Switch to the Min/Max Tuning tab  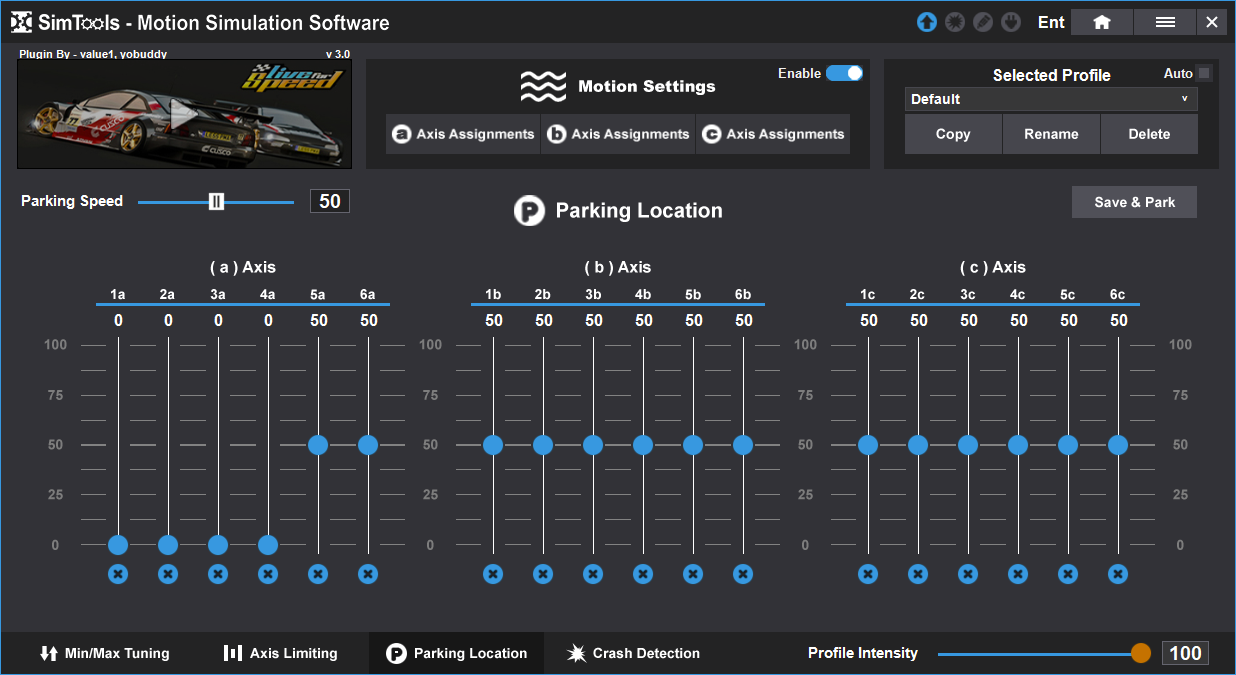pyautogui.click(x=105, y=653)
